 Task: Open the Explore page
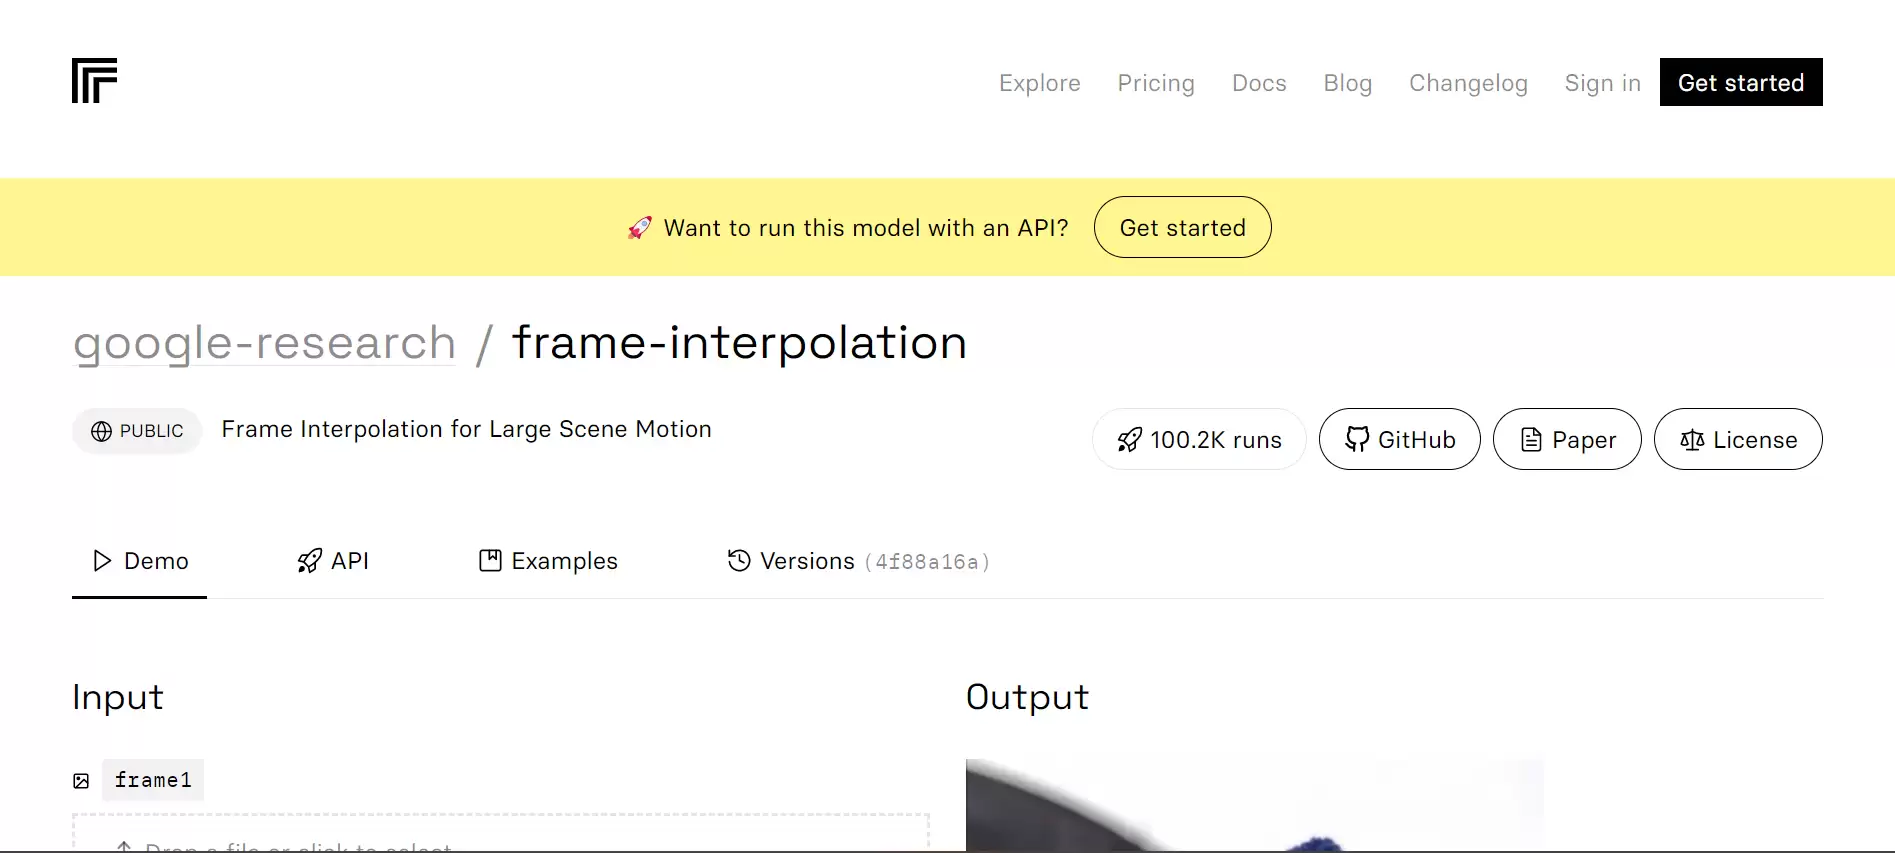1039,83
